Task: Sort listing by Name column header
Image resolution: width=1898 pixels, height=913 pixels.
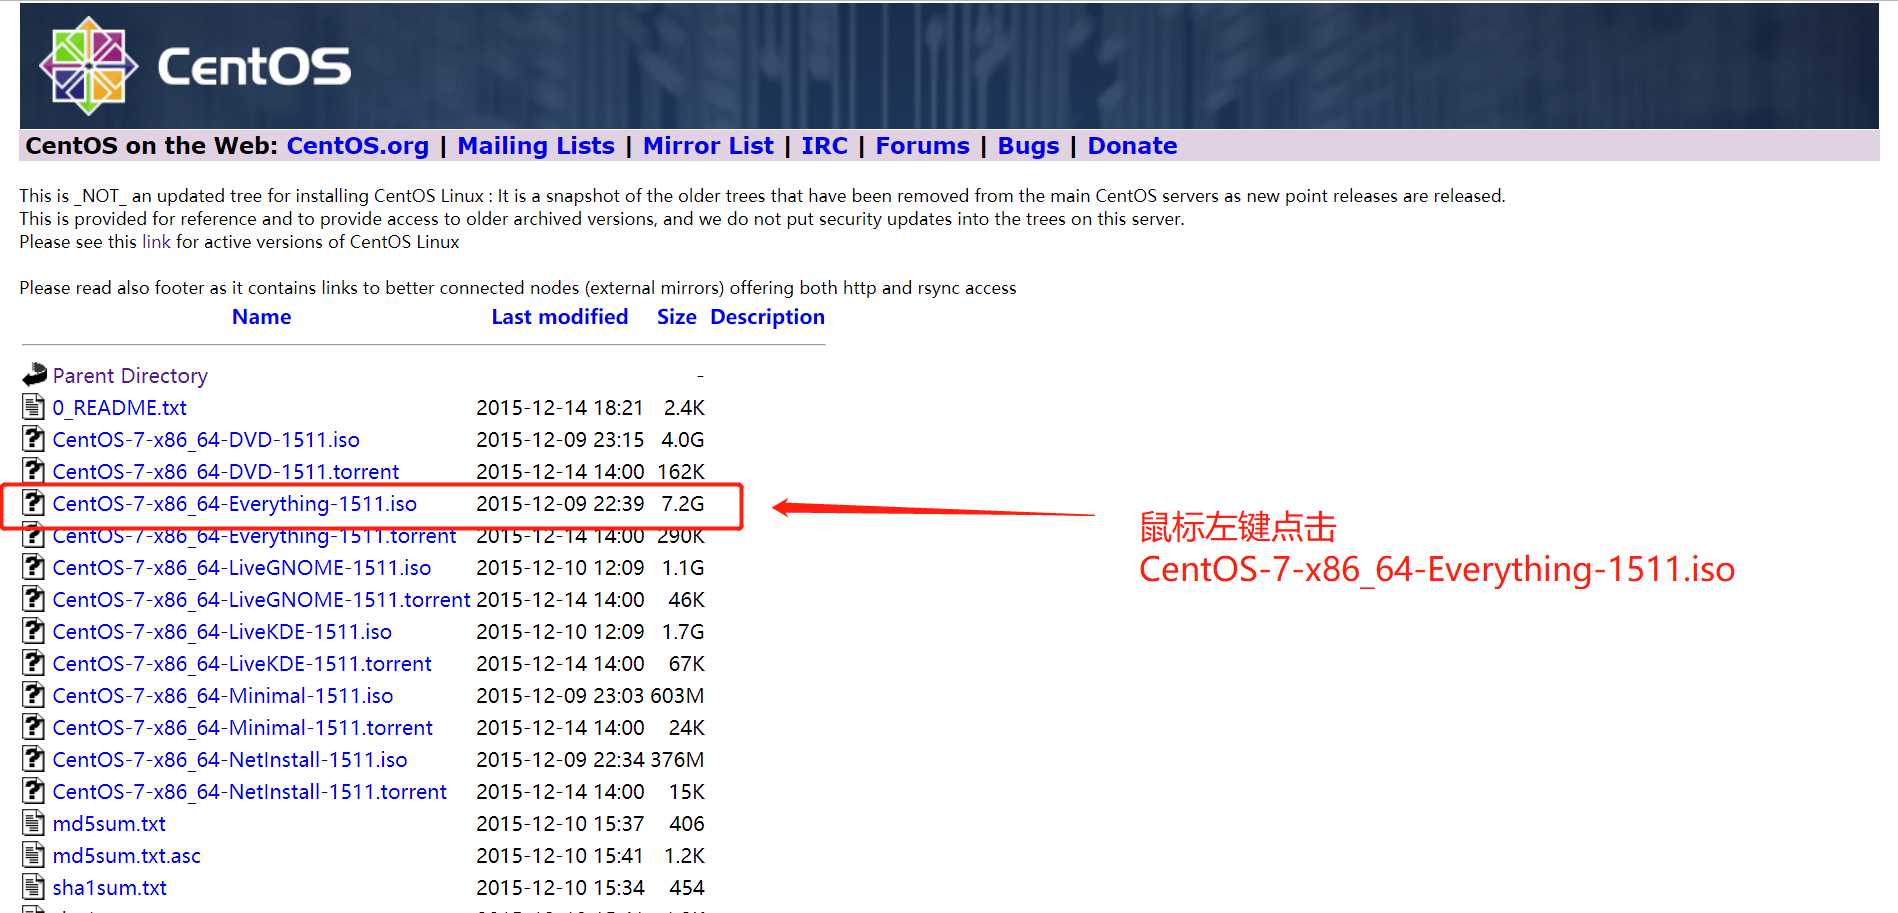Action: (261, 317)
